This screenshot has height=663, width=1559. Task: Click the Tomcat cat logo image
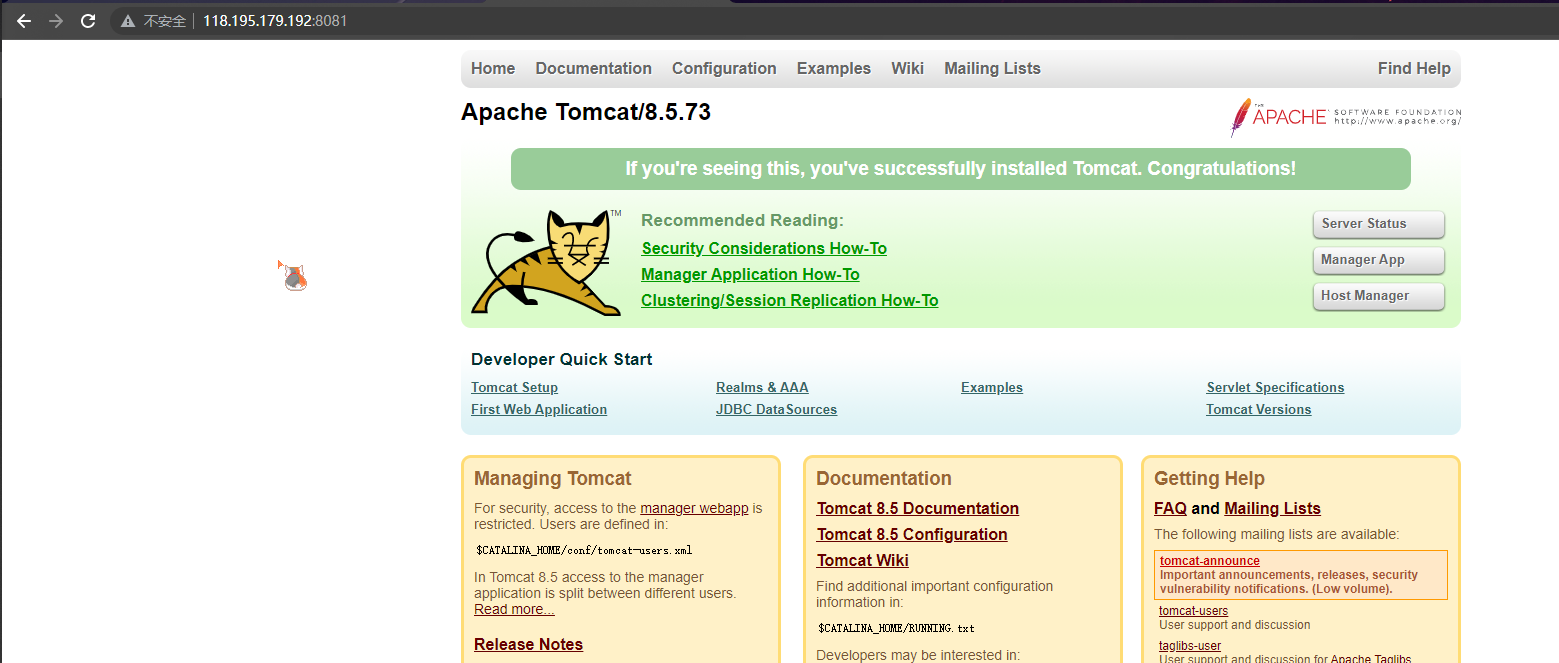(546, 263)
